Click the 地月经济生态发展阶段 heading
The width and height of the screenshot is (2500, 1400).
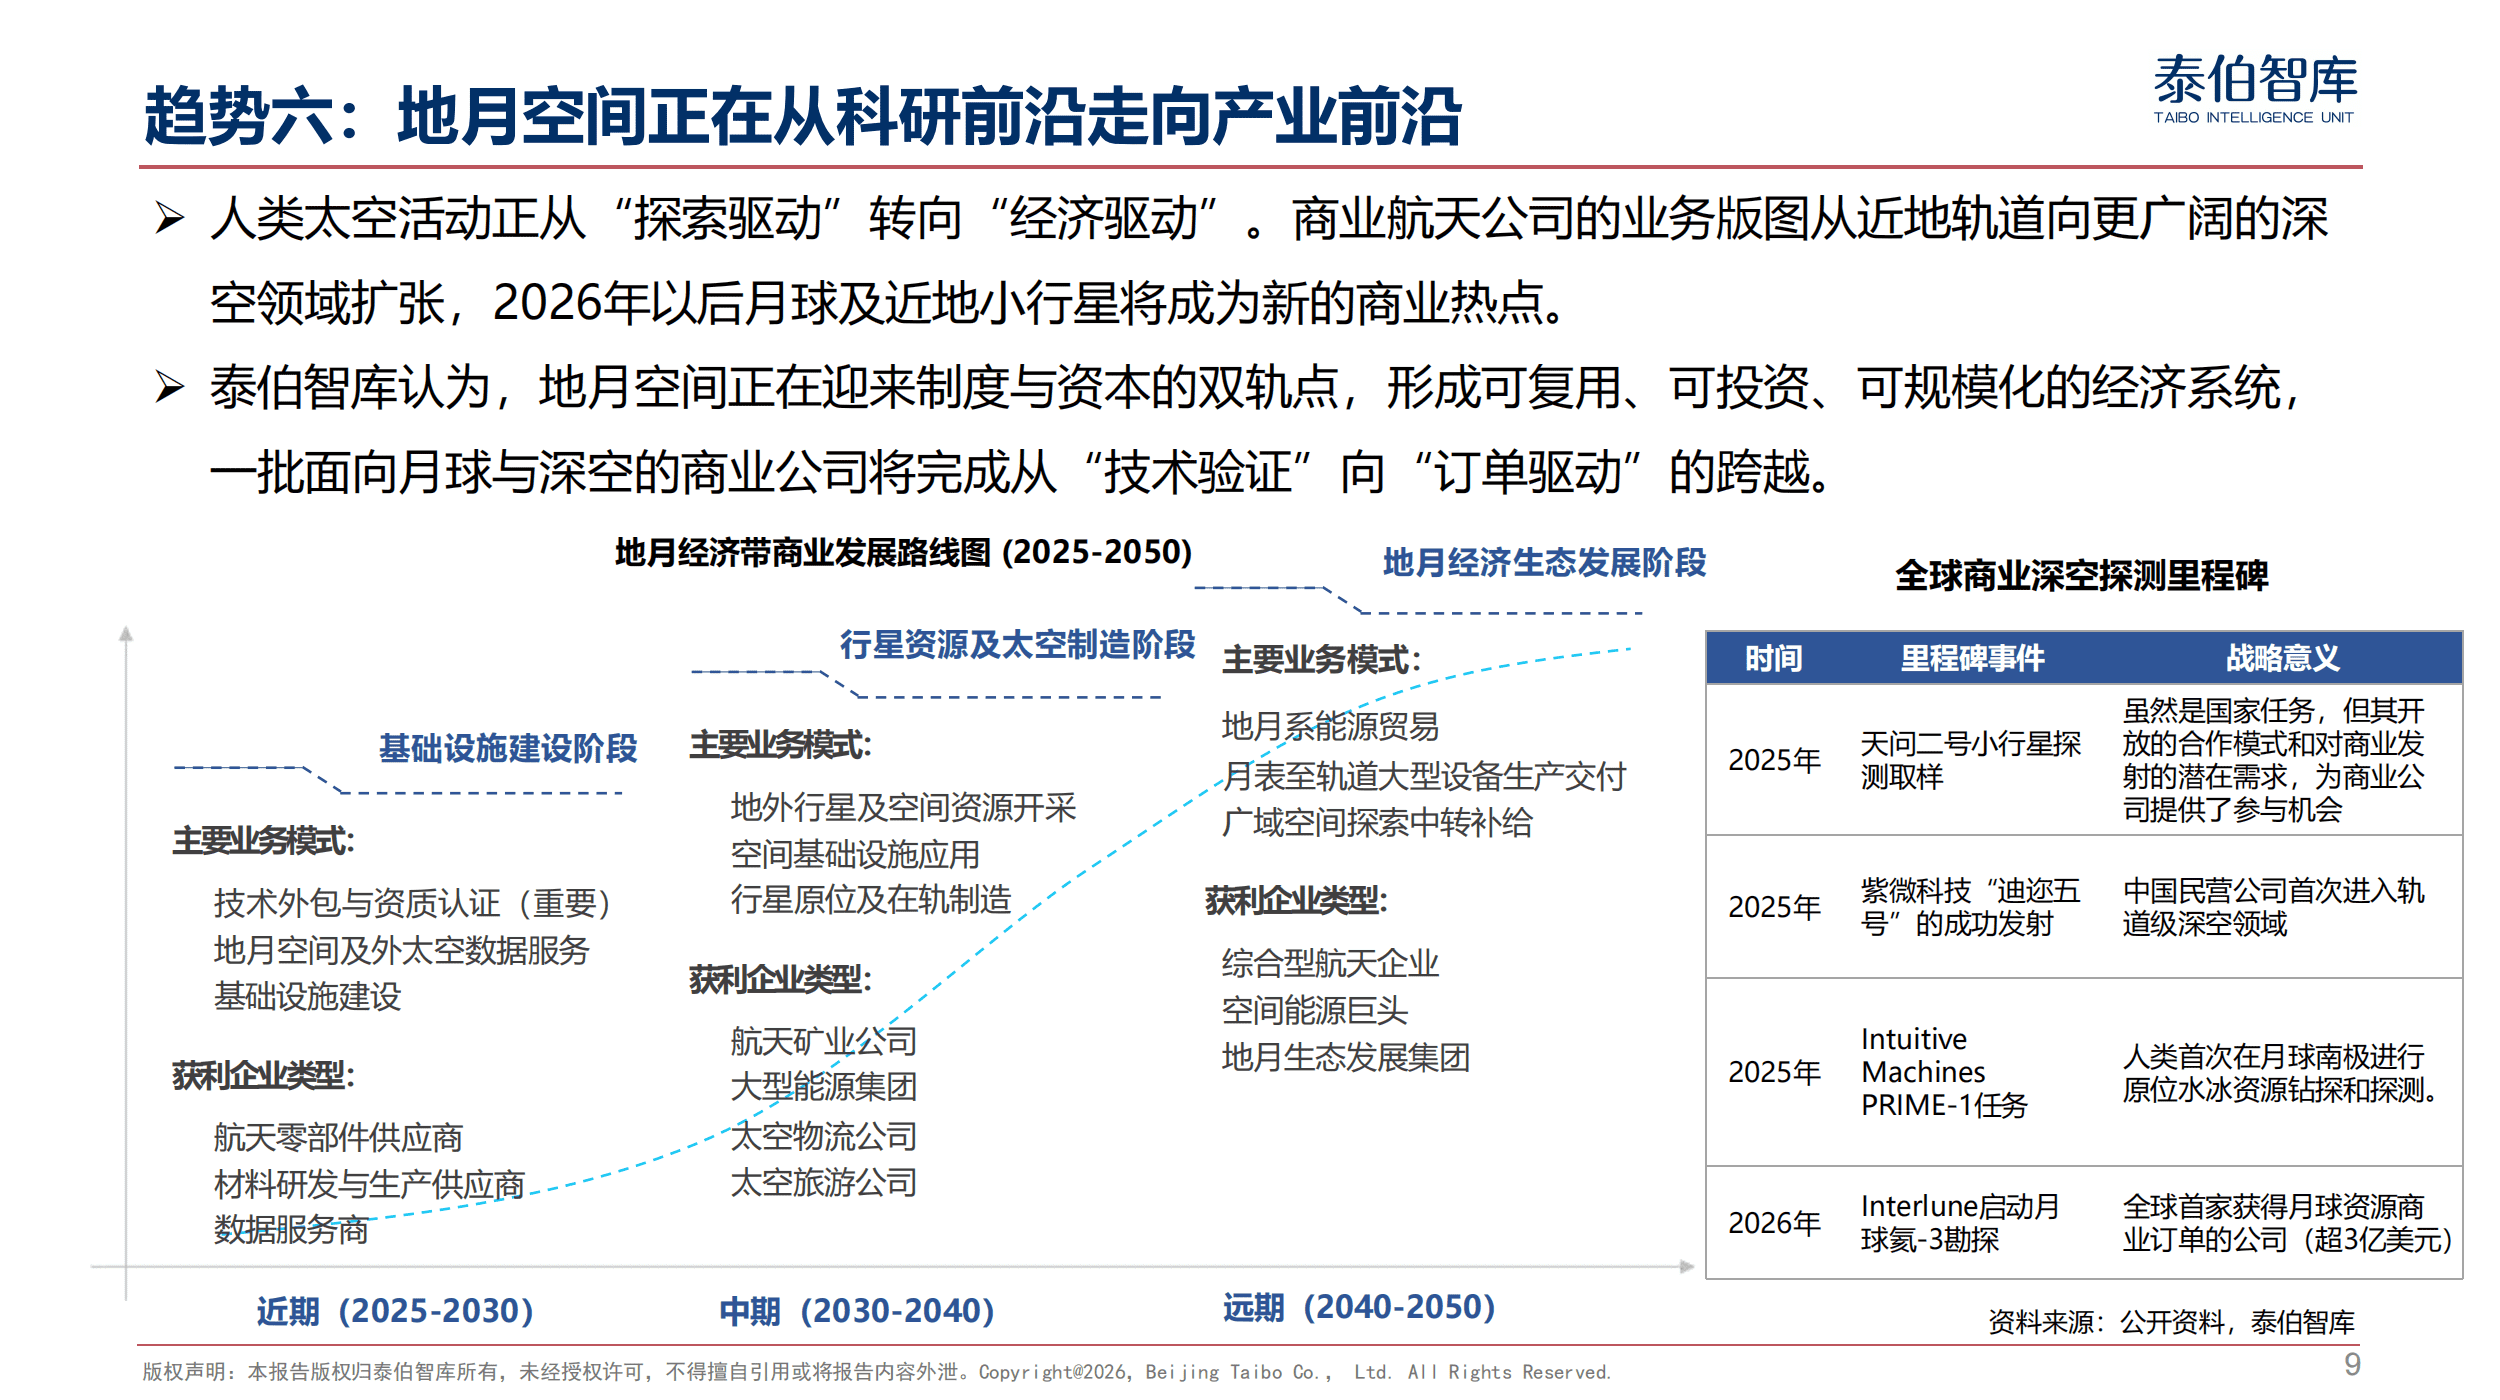pos(1544,563)
